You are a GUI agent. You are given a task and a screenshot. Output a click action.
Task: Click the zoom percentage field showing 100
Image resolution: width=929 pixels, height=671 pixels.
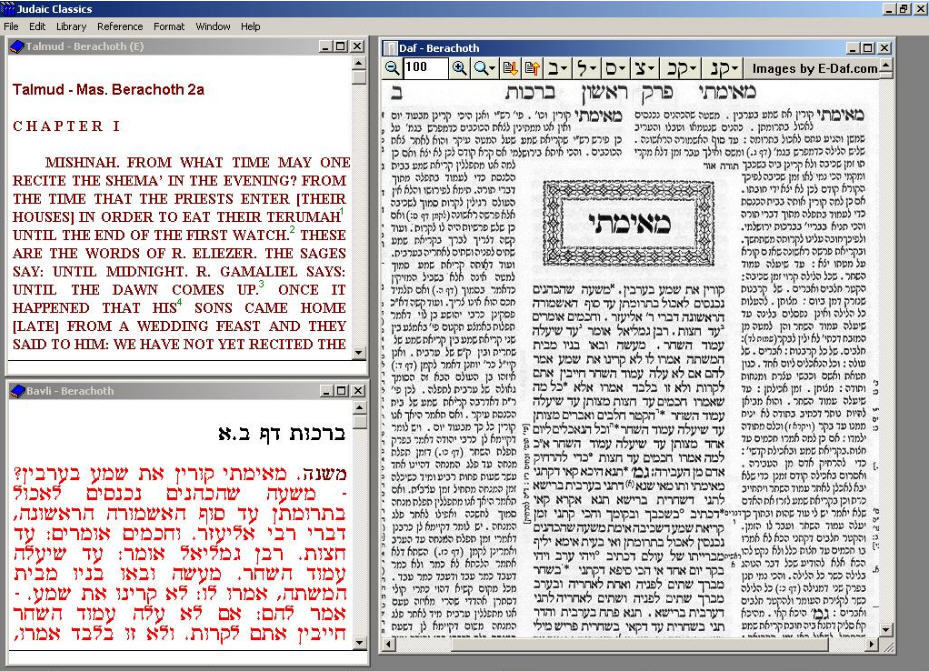[425, 68]
